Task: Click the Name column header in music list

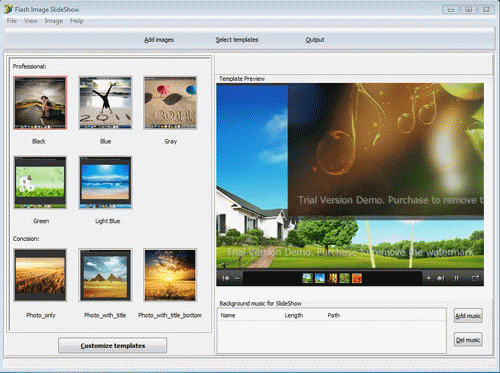Action: tap(228, 315)
